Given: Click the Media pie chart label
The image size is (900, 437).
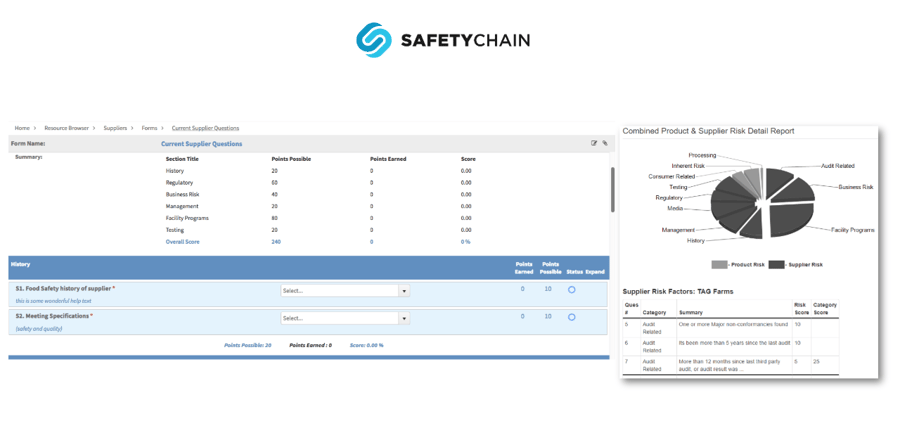Looking at the screenshot, I should click(x=675, y=208).
